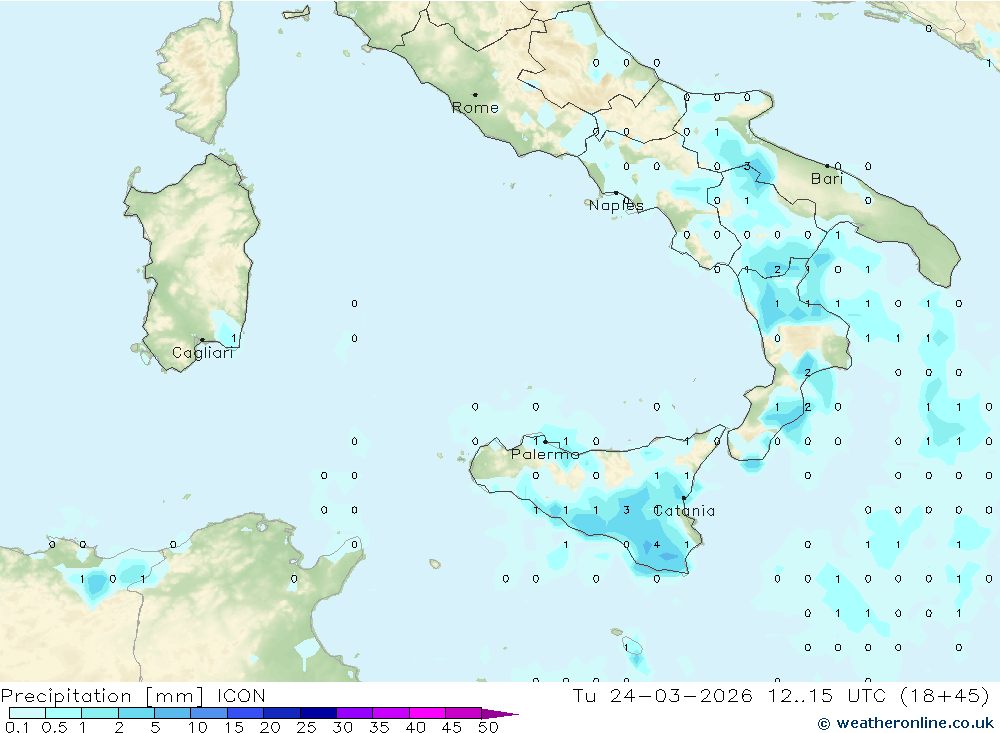The width and height of the screenshot is (1000, 733).
Task: Click the black dot marking Catania
Action: pyautogui.click(x=684, y=498)
